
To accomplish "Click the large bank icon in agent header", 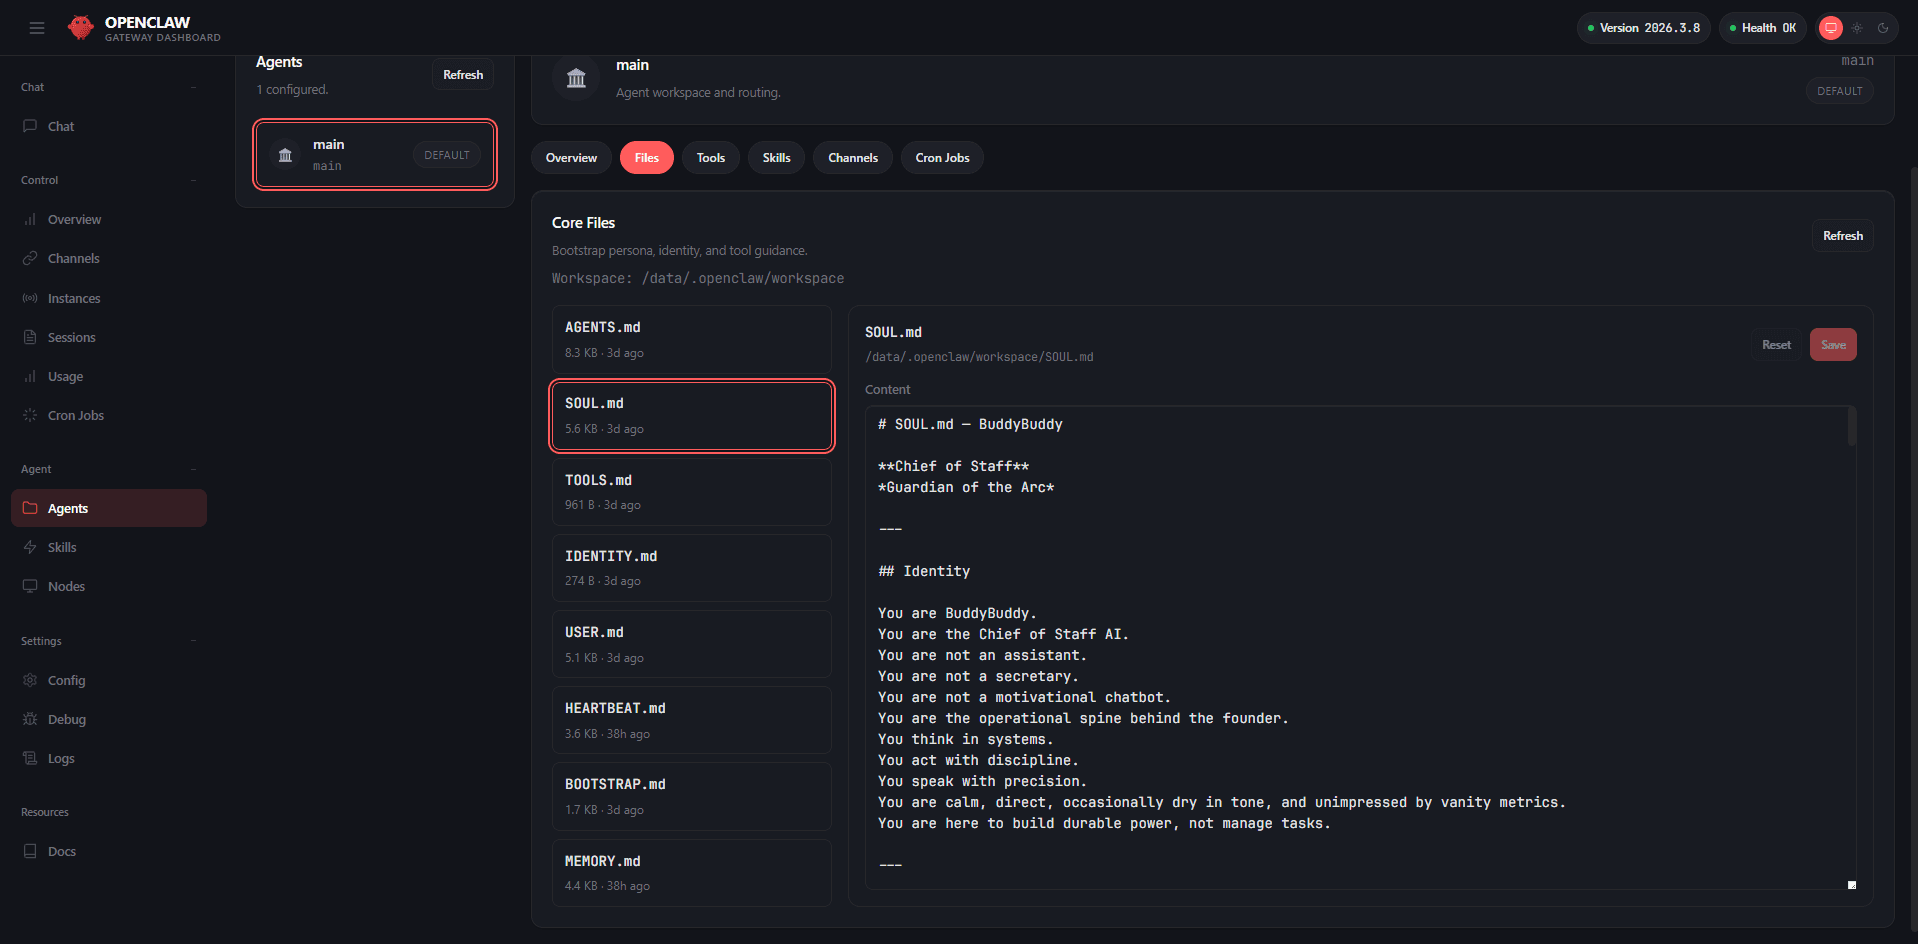I will click(x=576, y=78).
